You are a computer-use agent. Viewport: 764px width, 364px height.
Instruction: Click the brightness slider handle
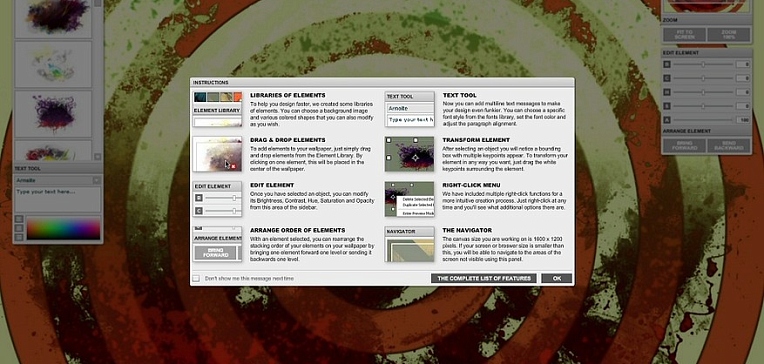(703, 64)
